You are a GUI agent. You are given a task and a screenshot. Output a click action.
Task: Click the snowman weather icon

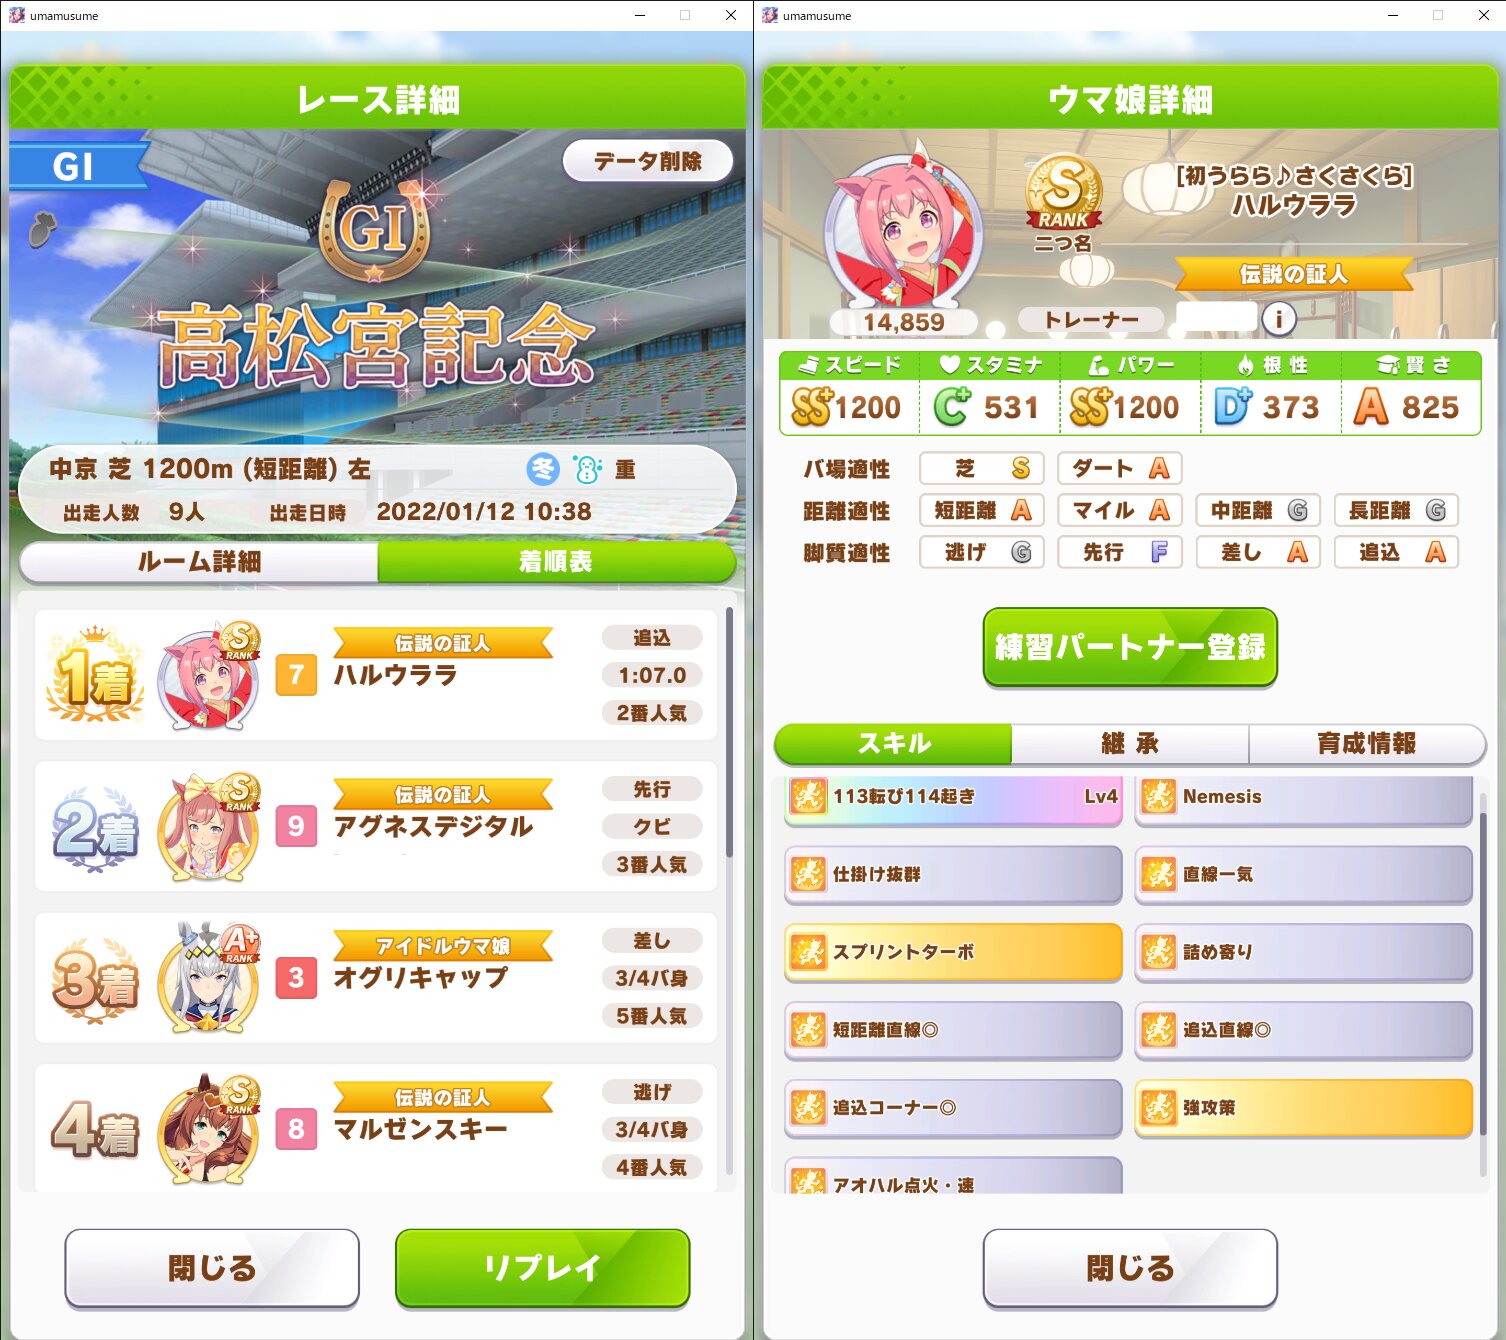point(587,469)
